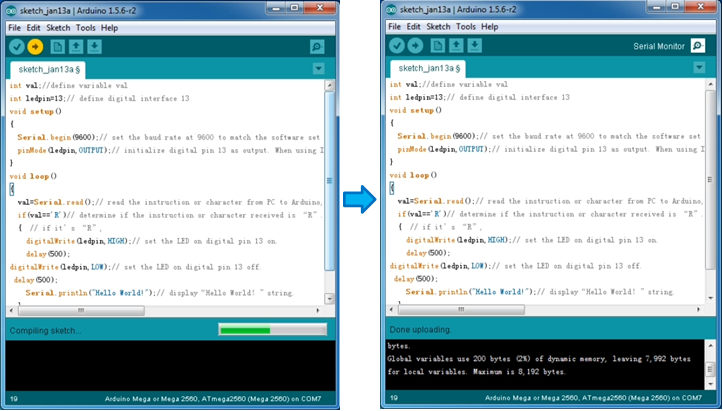Click board info status bar in right window

593,398
